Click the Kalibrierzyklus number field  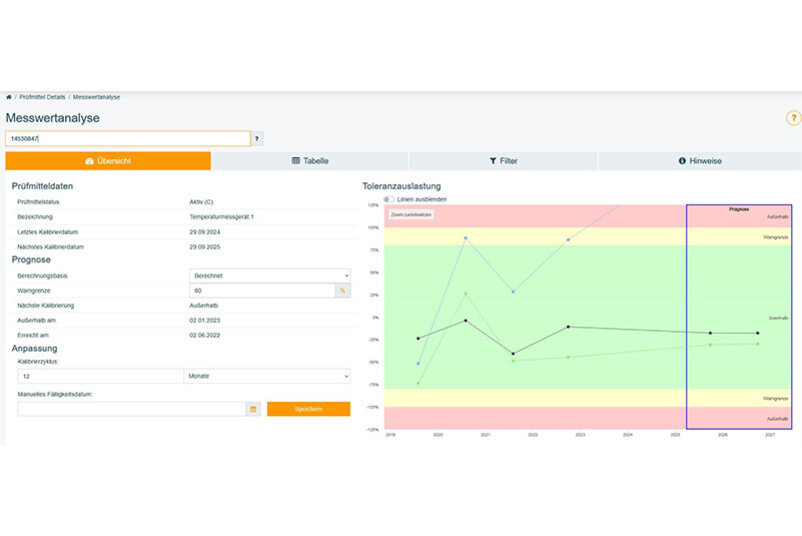click(98, 376)
